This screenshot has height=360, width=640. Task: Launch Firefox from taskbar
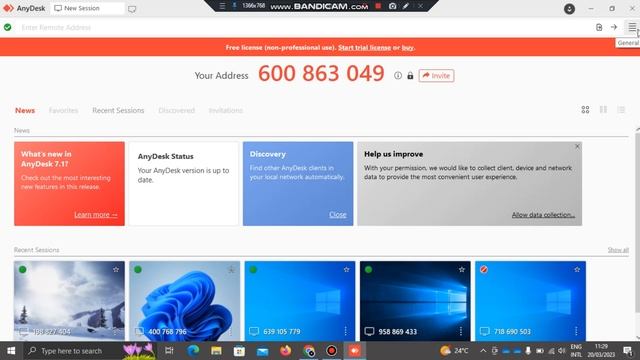(286, 351)
